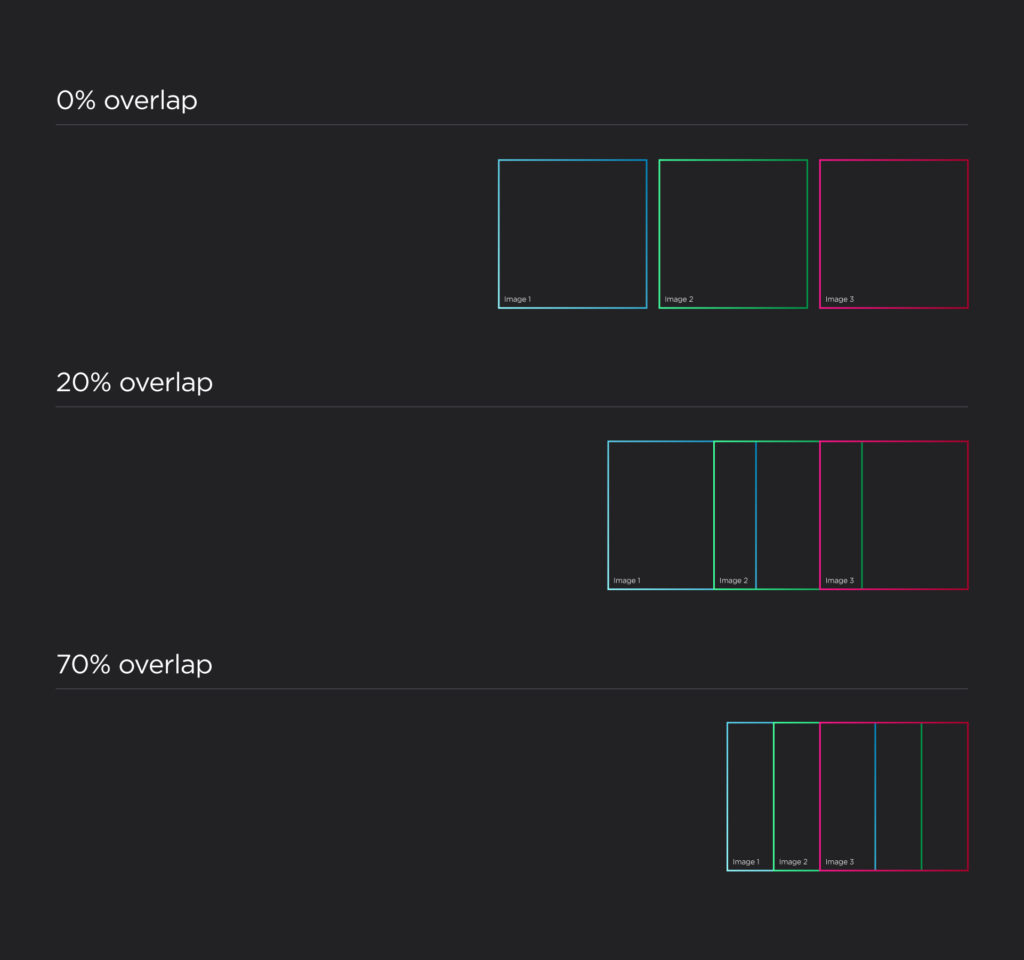Click the divider line below "0% overlap" heading
1024x960 pixels.
[x=511, y=125]
